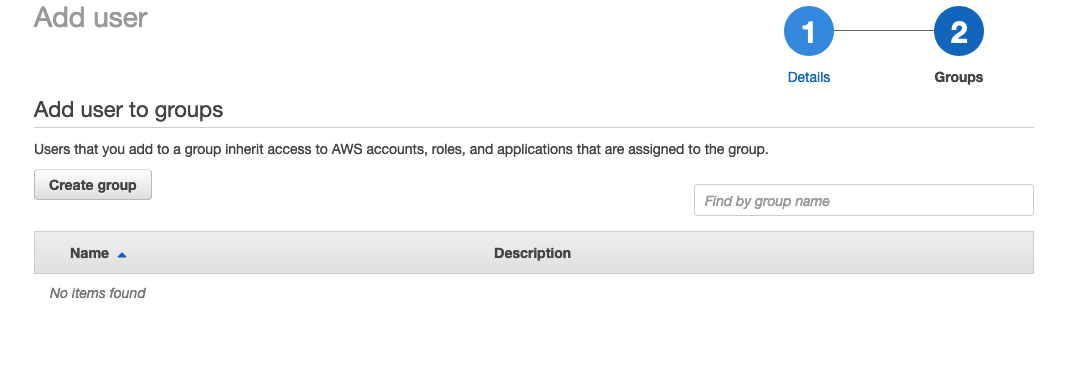The height and width of the screenshot is (371, 1070).
Task: Click the divider under Add user to groups
Action: point(534,128)
